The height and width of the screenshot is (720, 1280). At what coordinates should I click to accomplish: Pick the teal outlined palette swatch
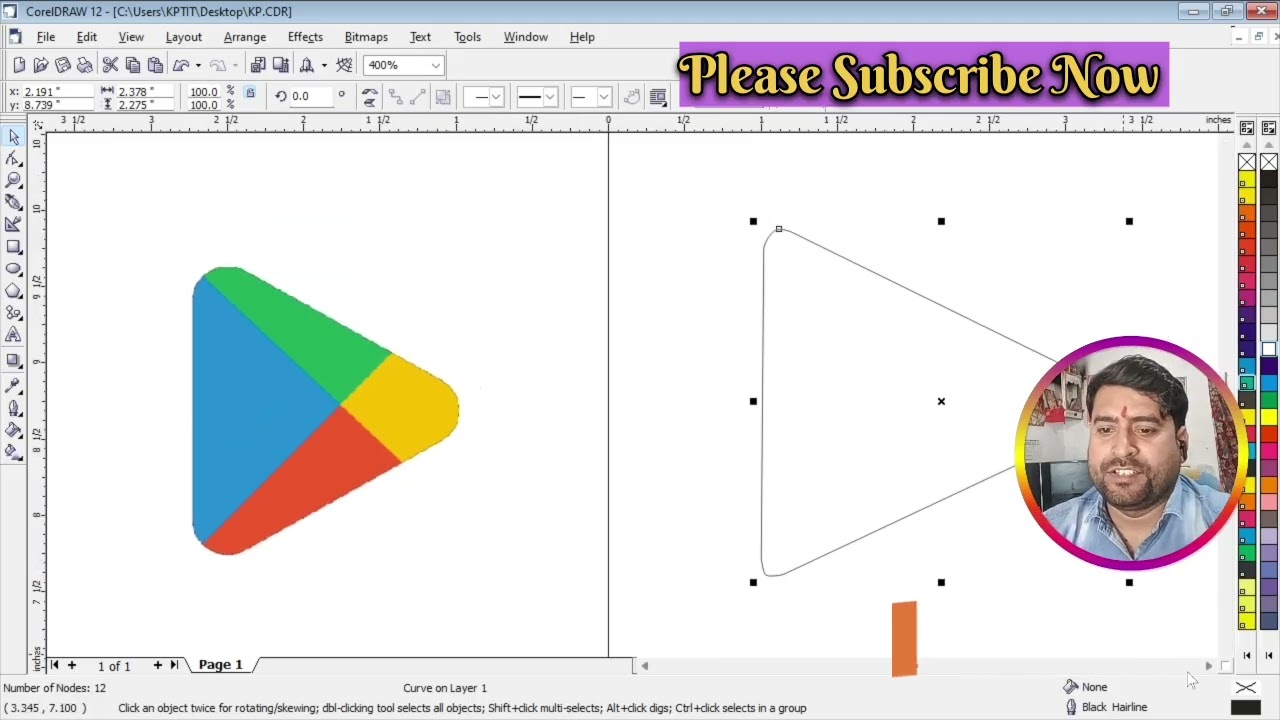click(x=1246, y=383)
